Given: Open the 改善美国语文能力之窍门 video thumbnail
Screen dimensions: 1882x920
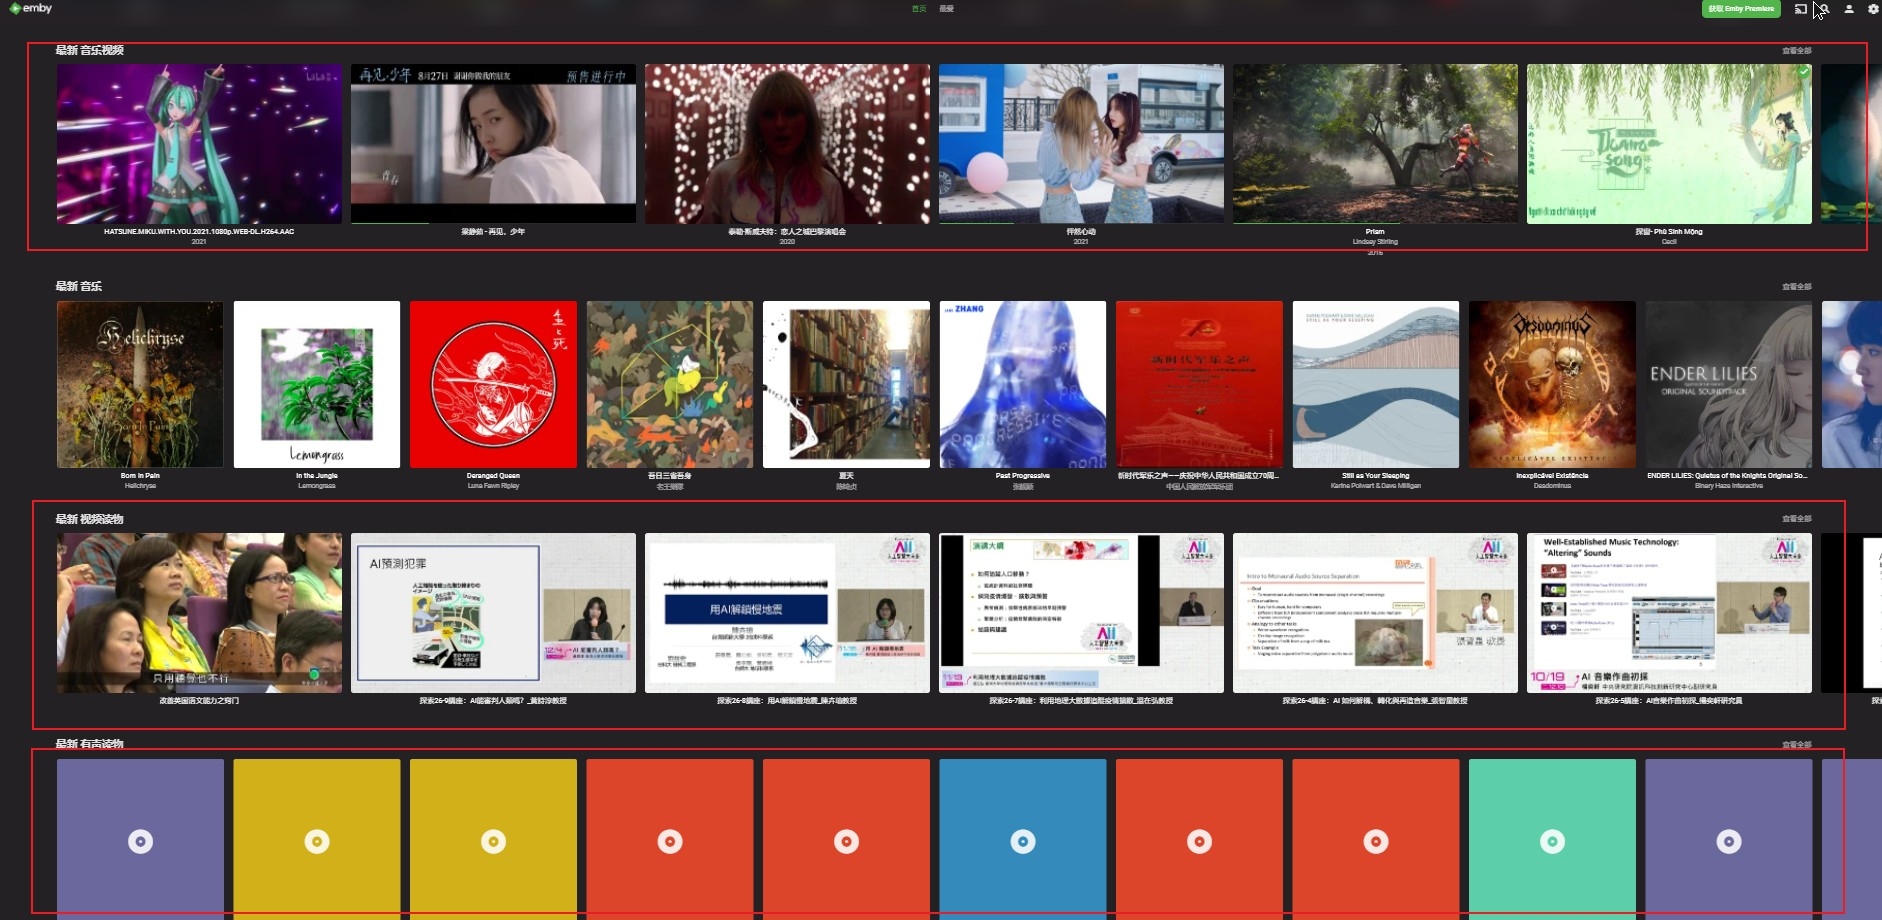Looking at the screenshot, I should (x=199, y=613).
